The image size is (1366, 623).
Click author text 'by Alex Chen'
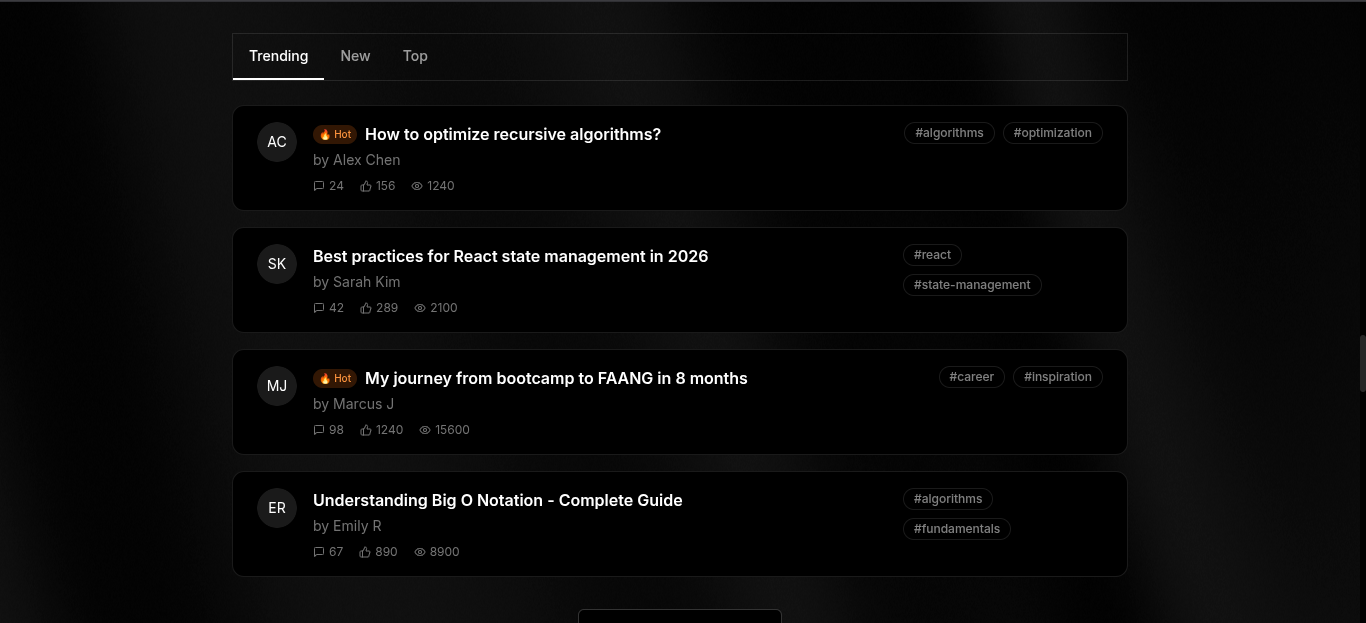[356, 160]
